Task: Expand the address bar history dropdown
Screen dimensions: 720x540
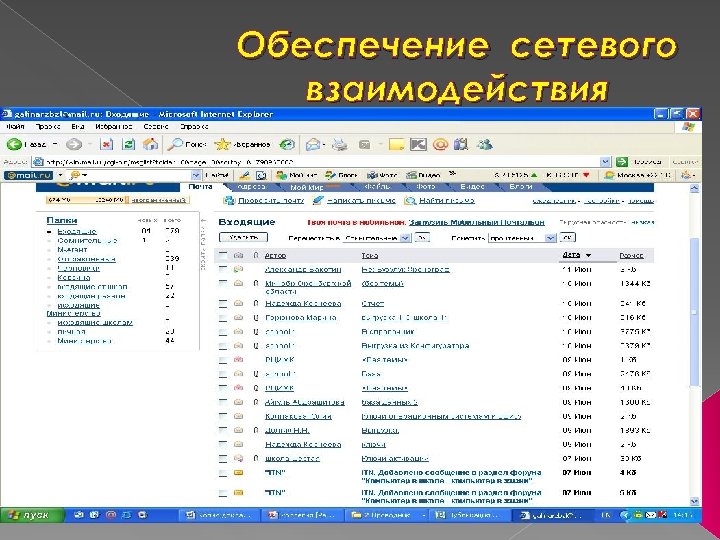Action: pyautogui.click(x=605, y=162)
